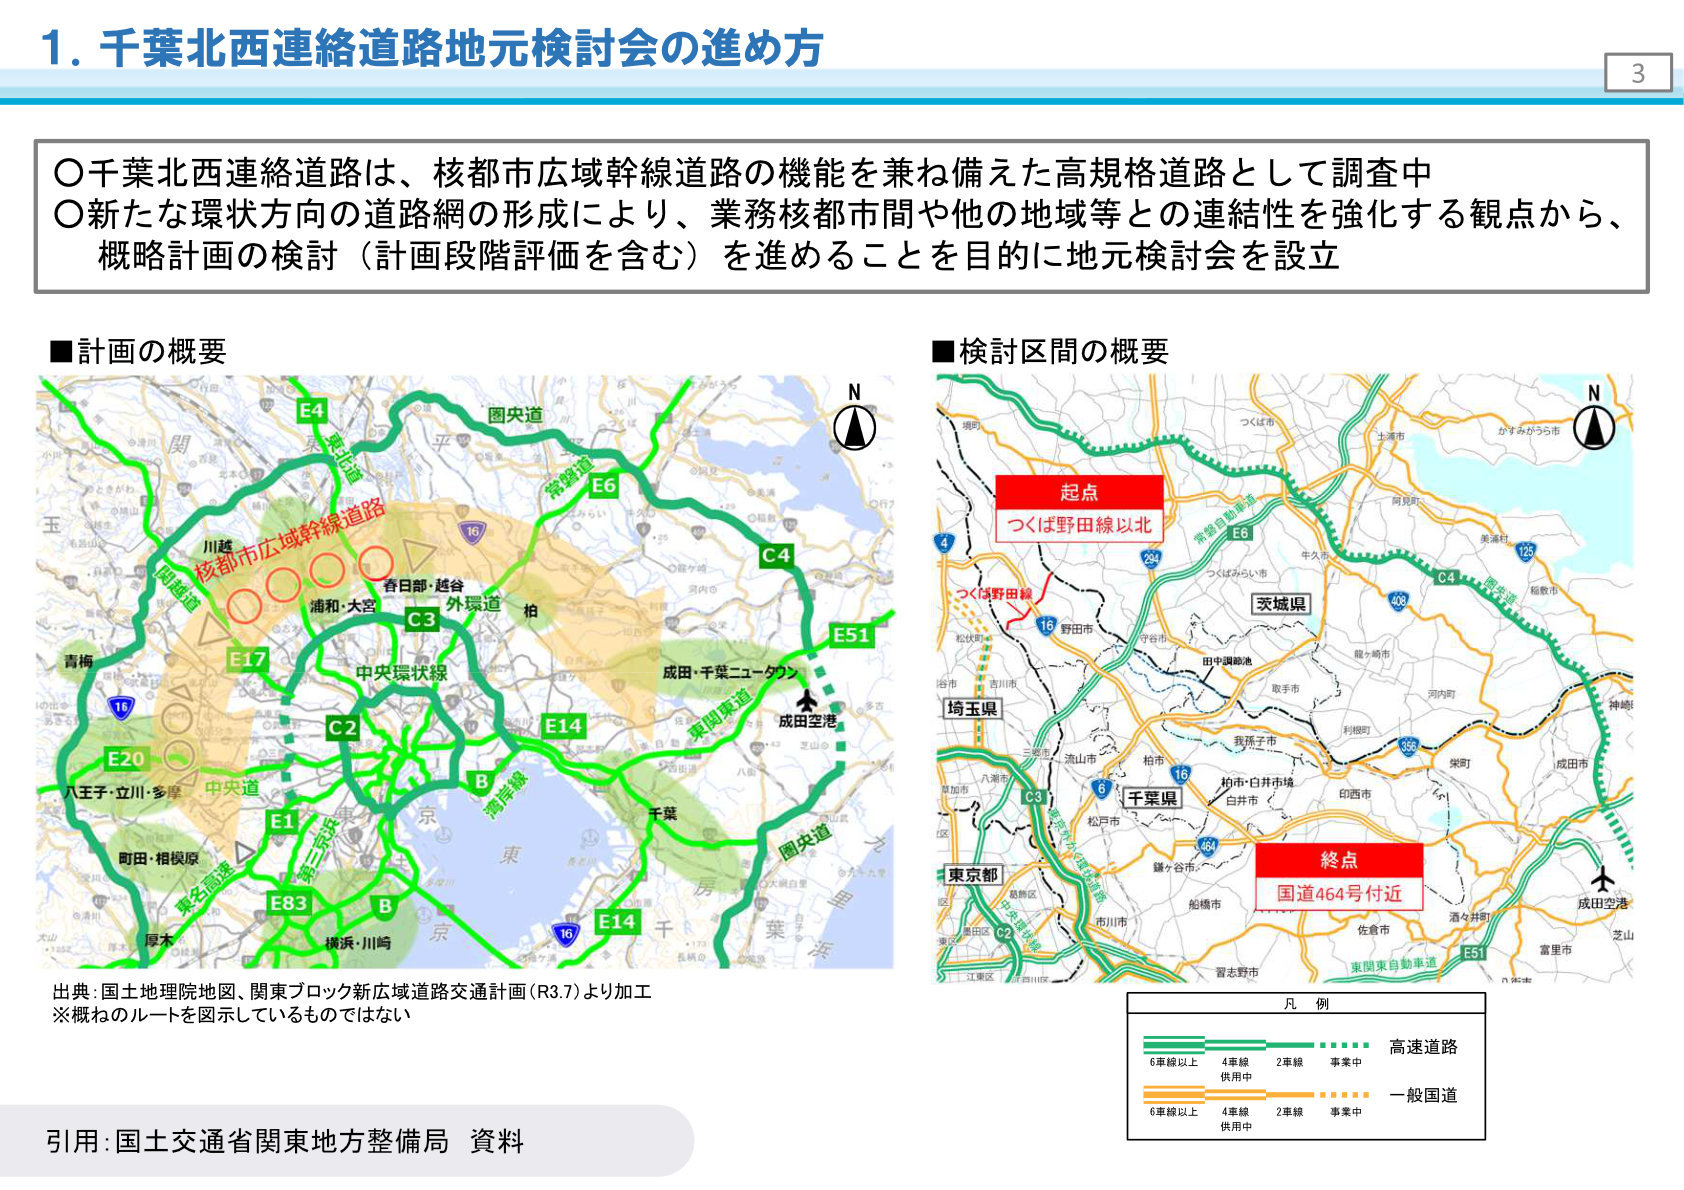Select the E51 route marker on left map
Viewport: 1684px width, 1190px height.
pos(852,635)
